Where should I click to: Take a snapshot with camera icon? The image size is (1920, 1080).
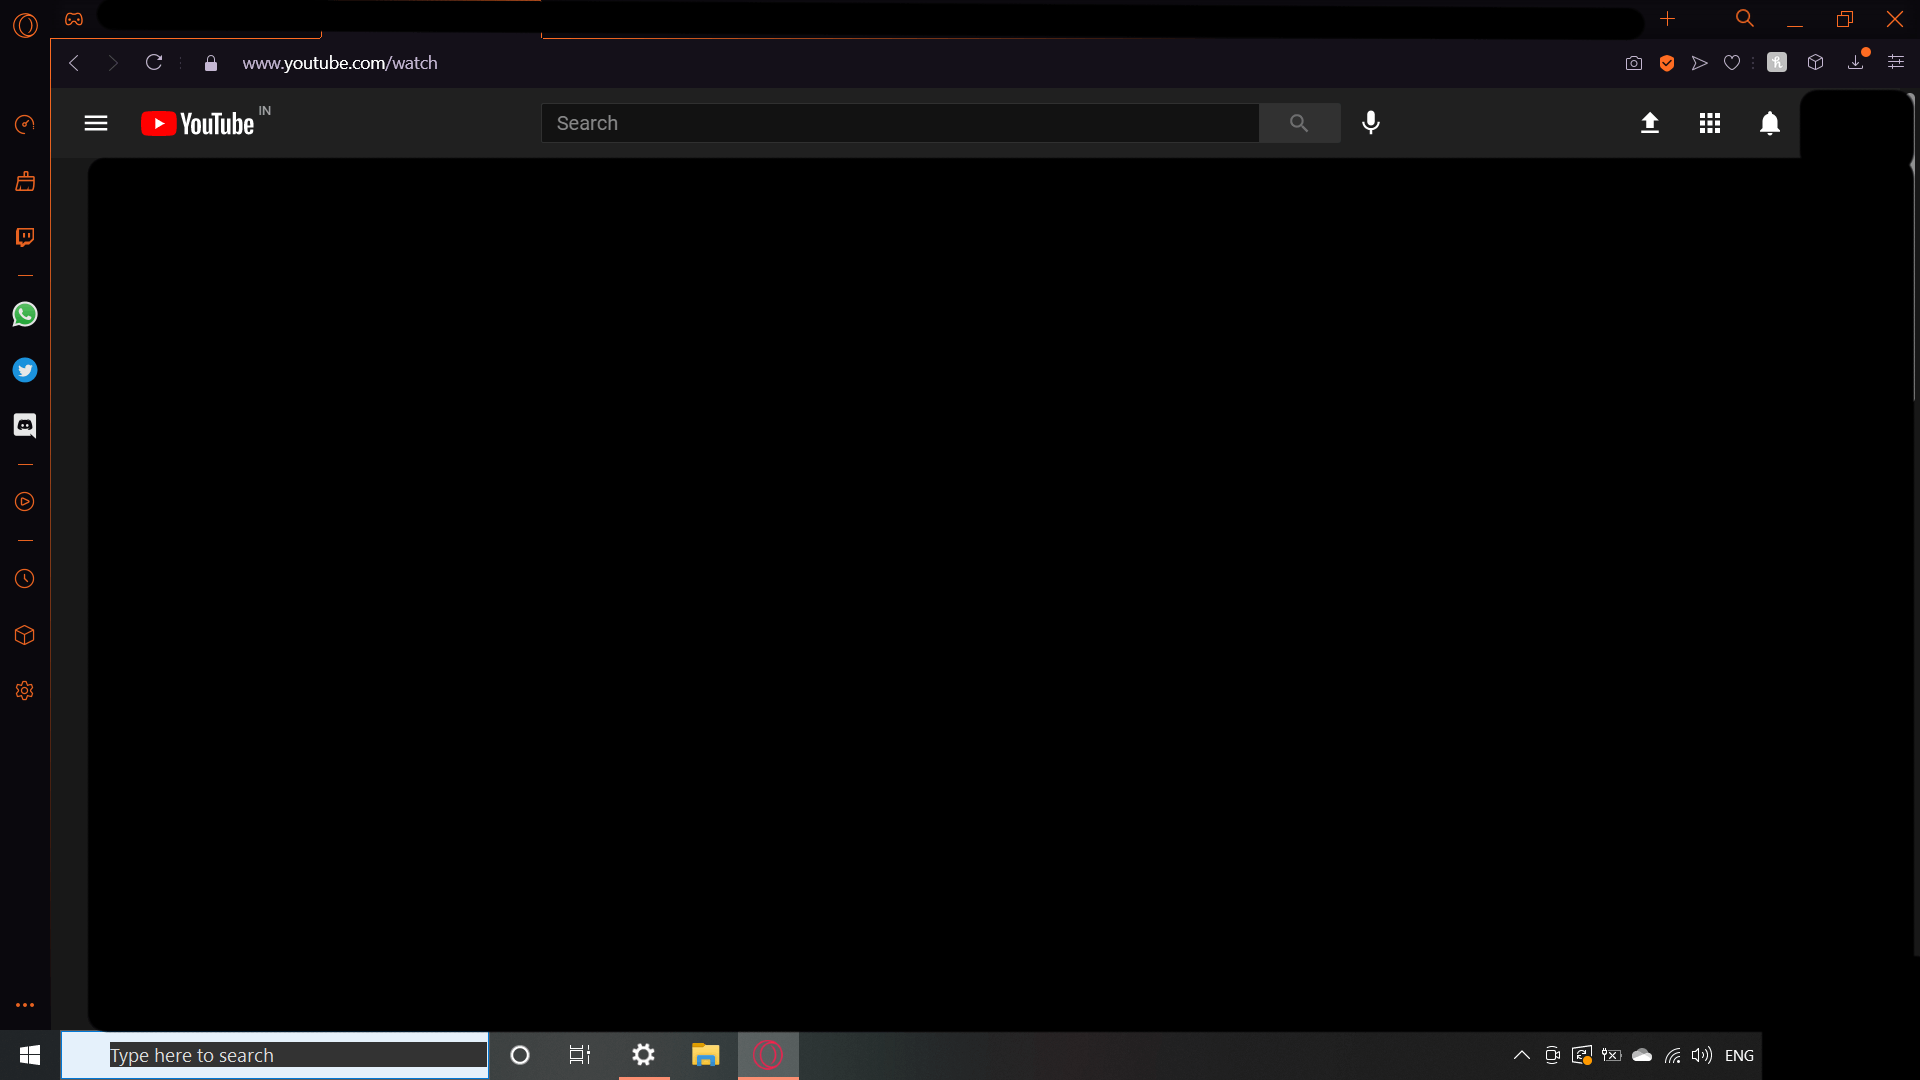tap(1634, 63)
